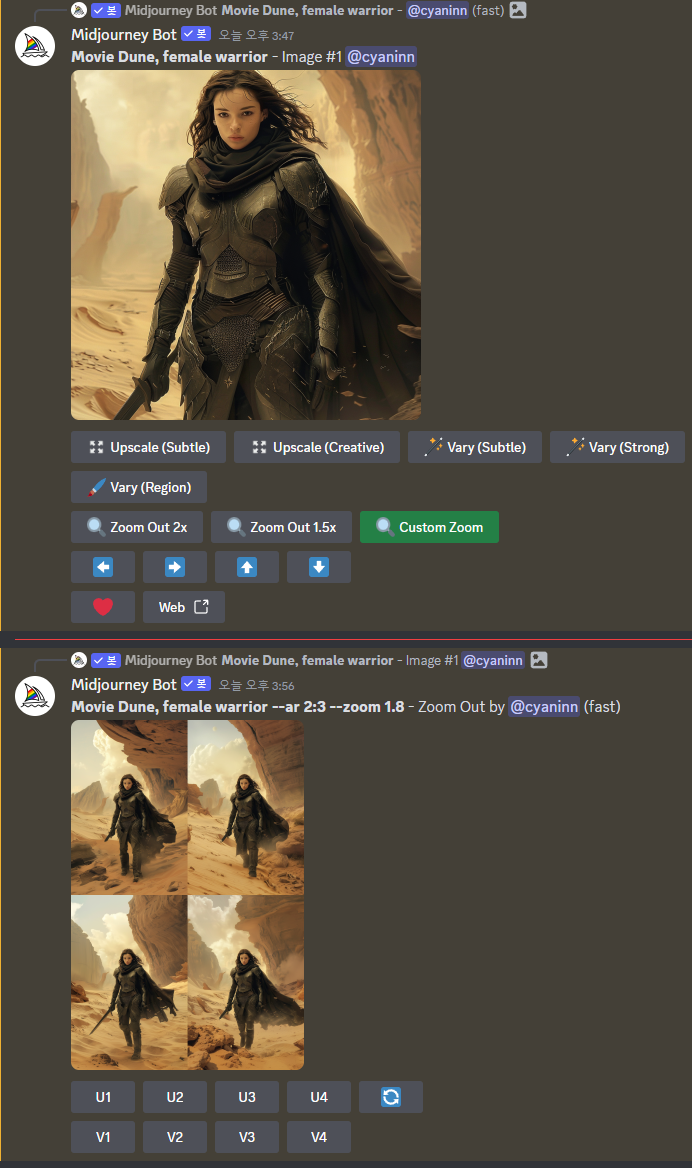The width and height of the screenshot is (692, 1168).
Task: Pan image left with left arrow
Action: tap(103, 568)
